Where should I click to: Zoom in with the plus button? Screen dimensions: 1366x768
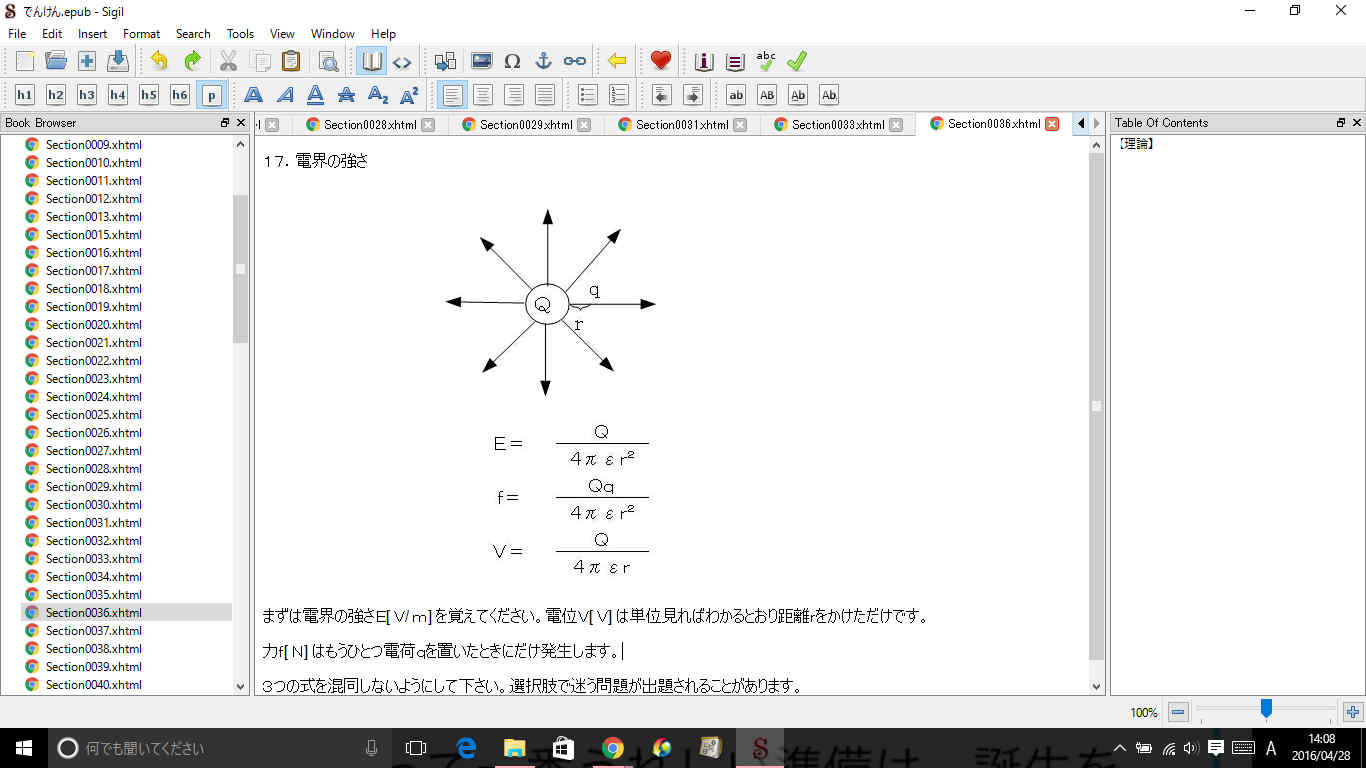click(x=1354, y=713)
